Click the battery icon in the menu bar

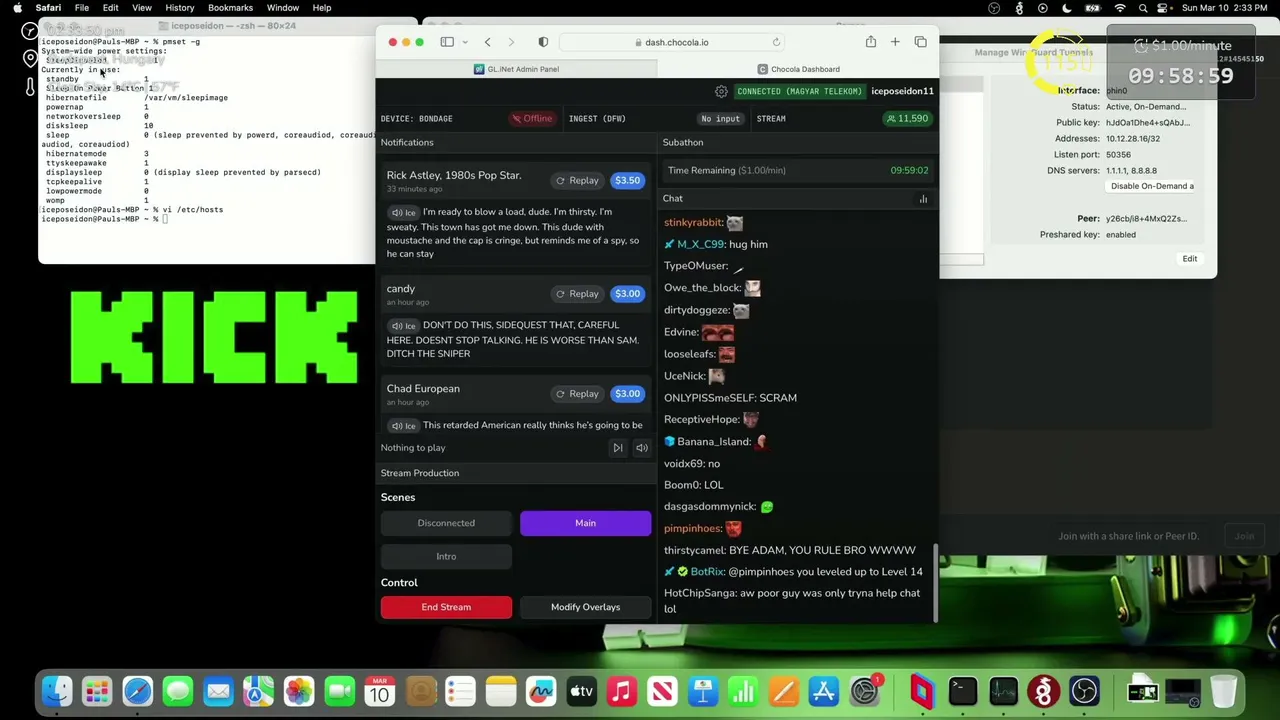(x=1092, y=8)
